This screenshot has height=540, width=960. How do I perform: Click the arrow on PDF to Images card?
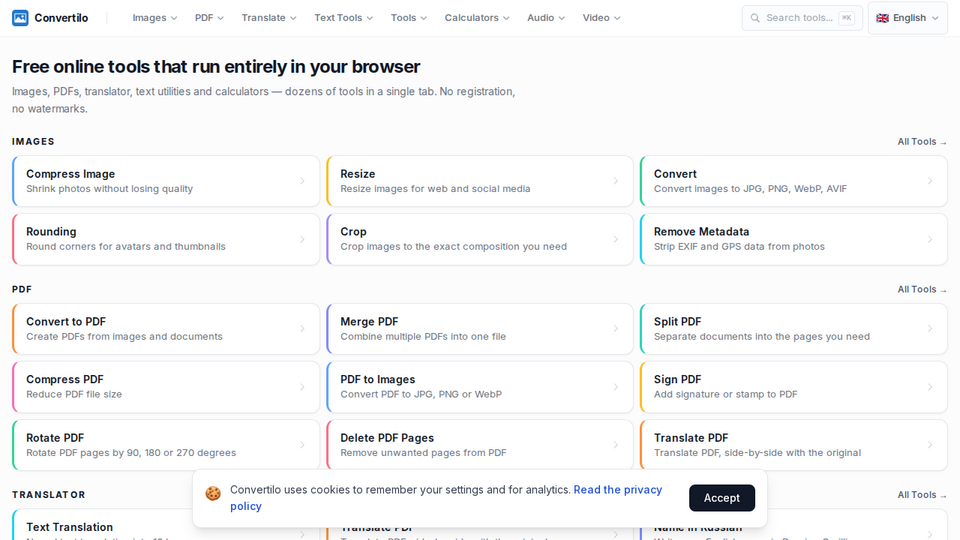[616, 387]
